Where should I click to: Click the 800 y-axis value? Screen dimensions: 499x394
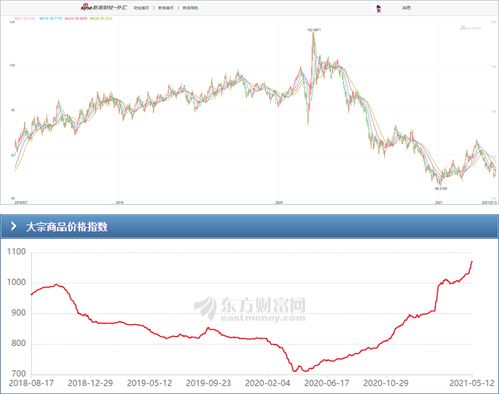[x=19, y=343]
